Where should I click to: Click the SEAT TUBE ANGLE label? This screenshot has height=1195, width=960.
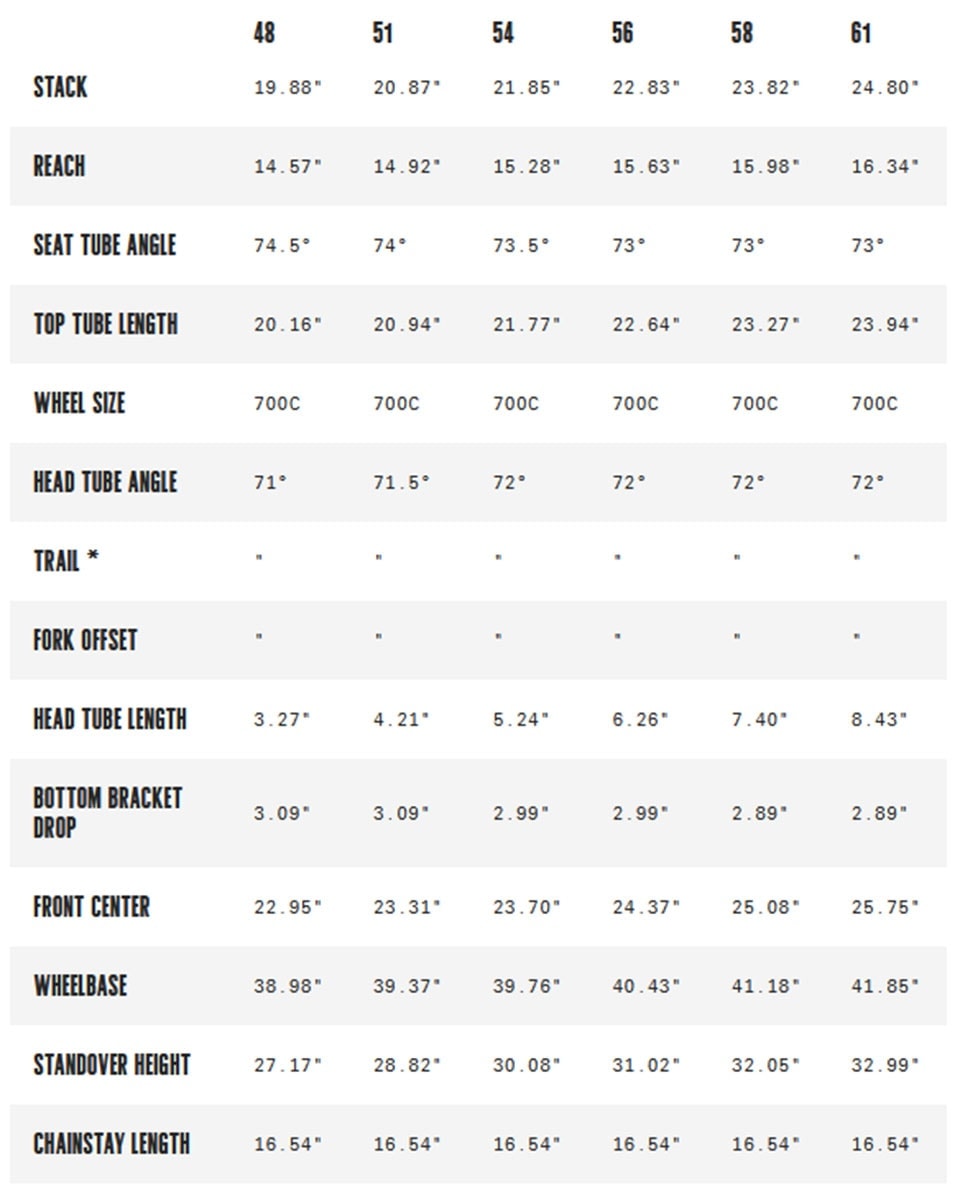105,245
